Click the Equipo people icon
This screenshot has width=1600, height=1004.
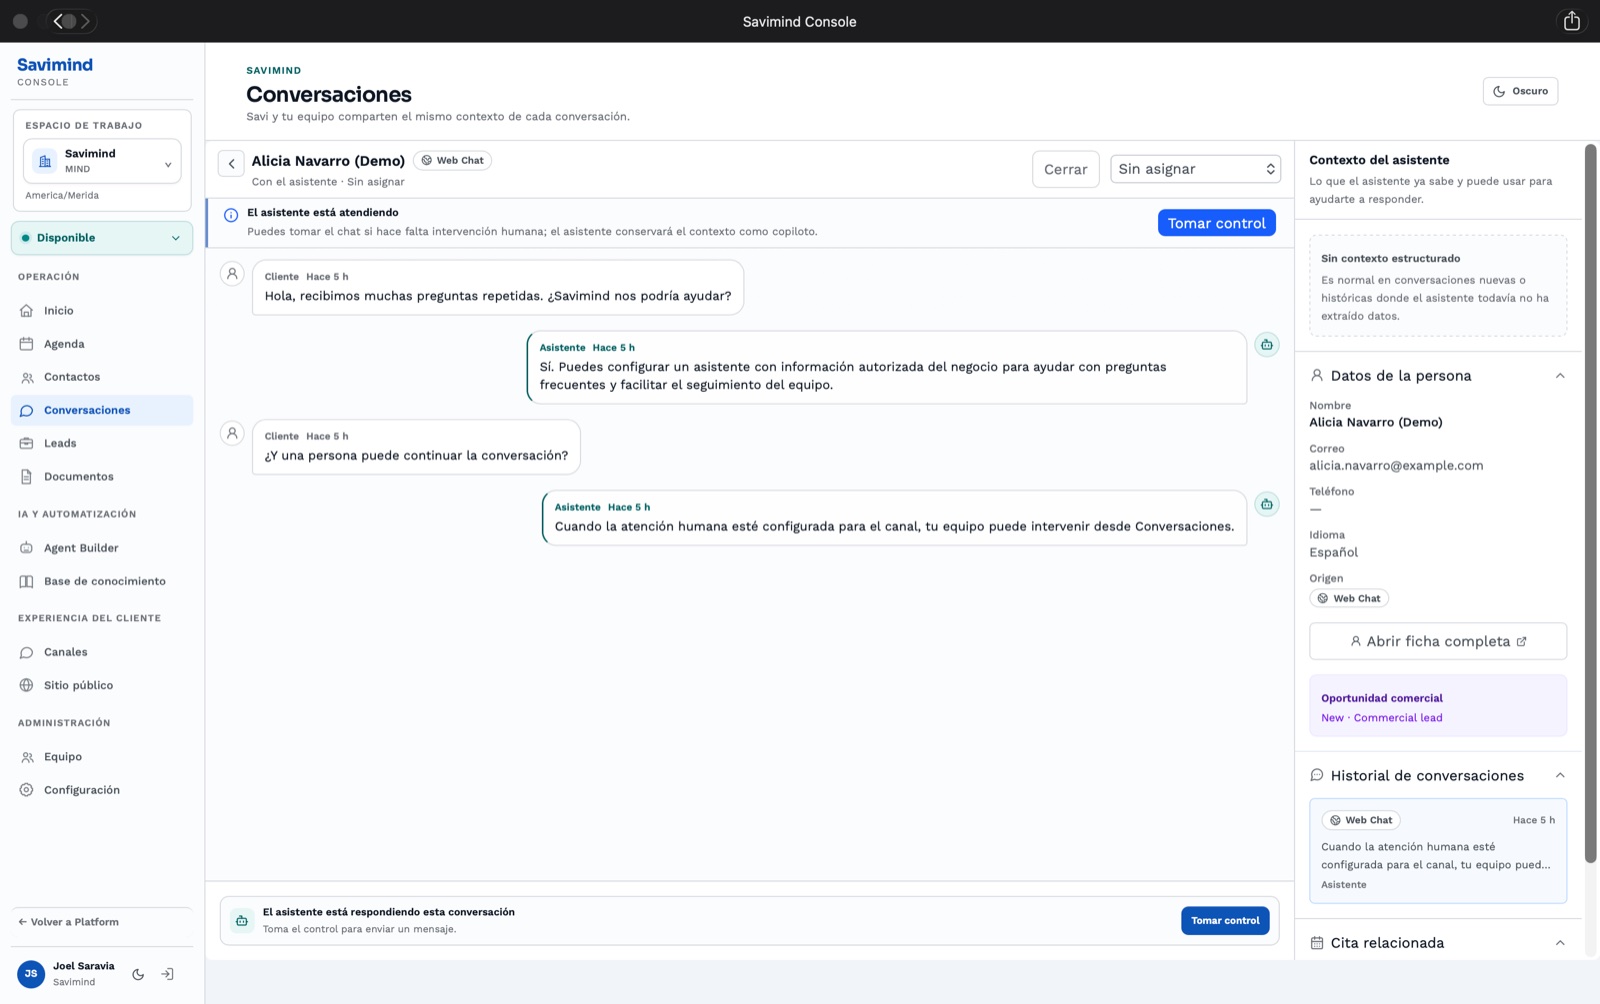pyautogui.click(x=27, y=757)
